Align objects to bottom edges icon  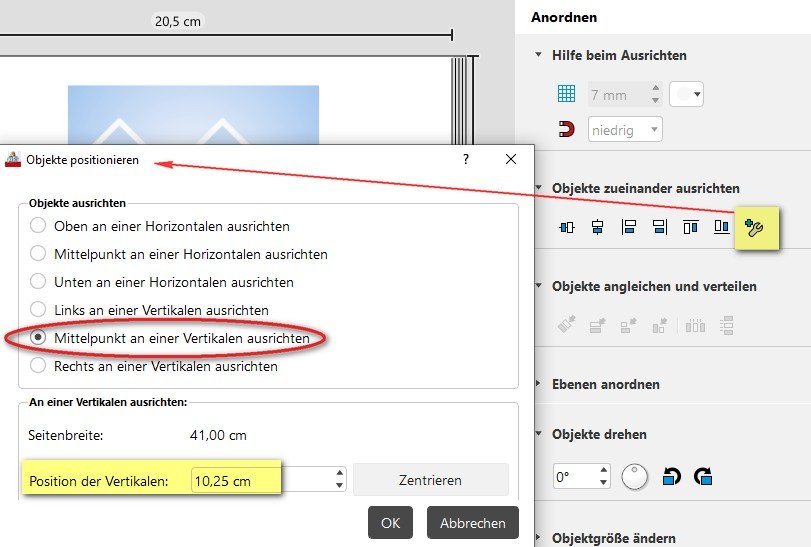(x=722, y=227)
